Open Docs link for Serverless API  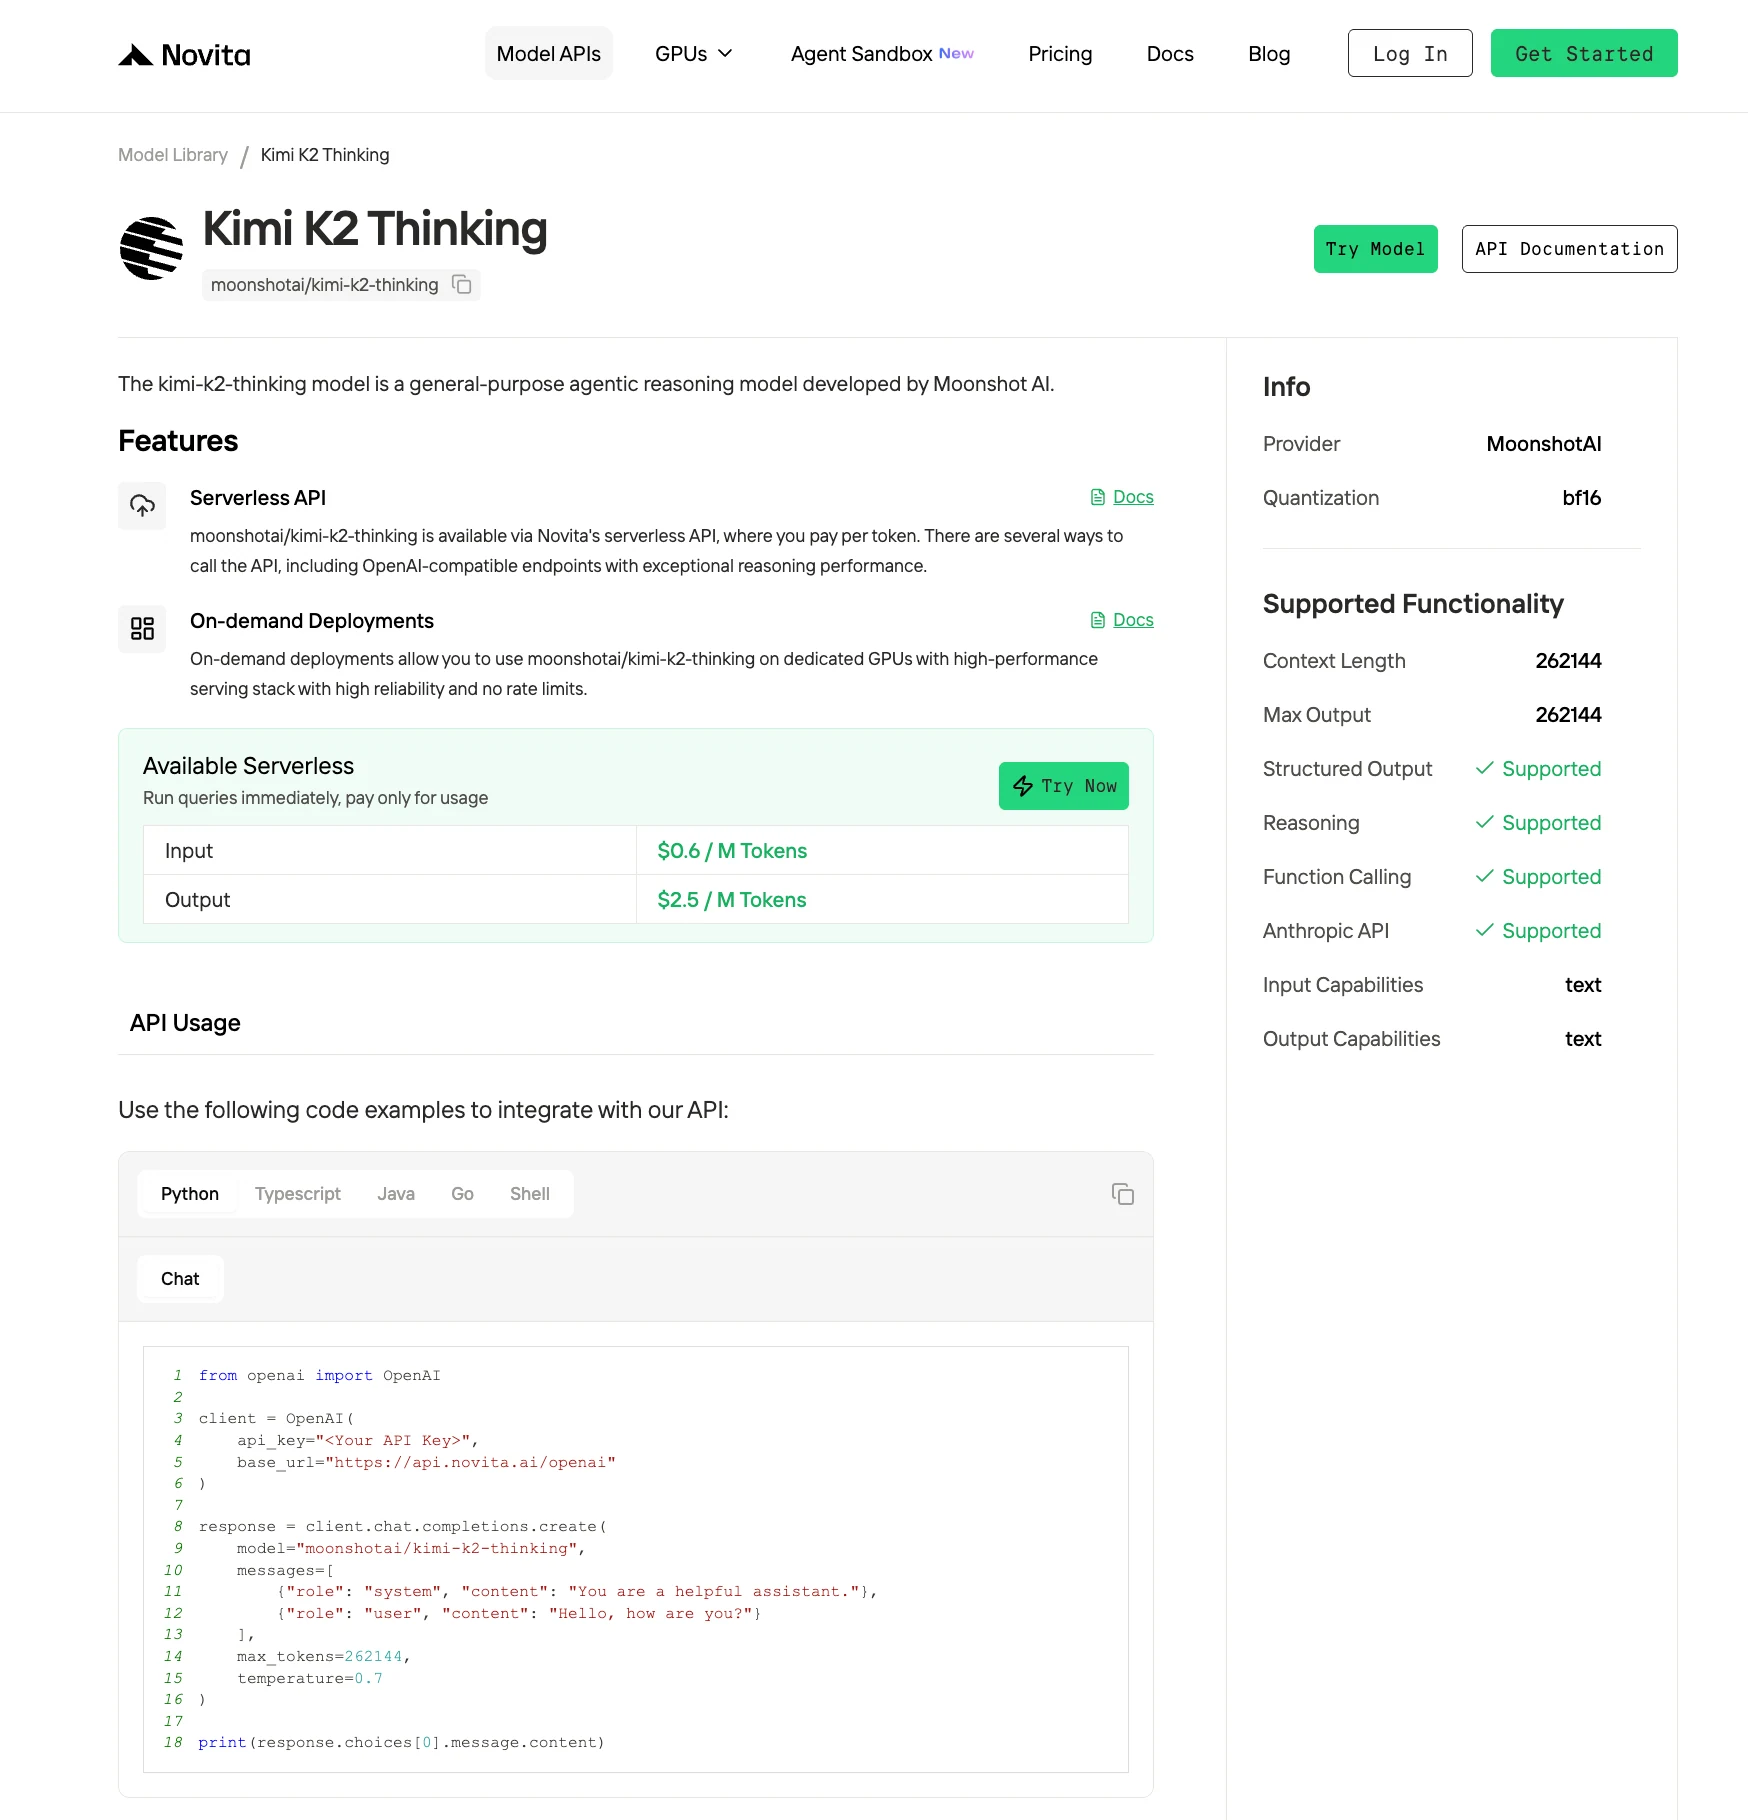pyautogui.click(x=1122, y=497)
